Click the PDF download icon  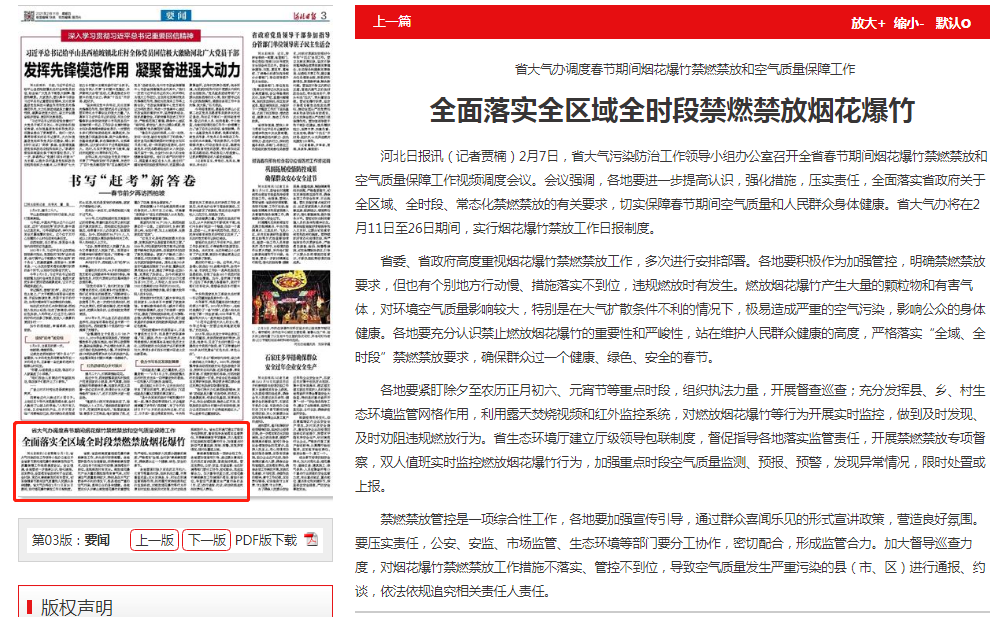[x=311, y=540]
